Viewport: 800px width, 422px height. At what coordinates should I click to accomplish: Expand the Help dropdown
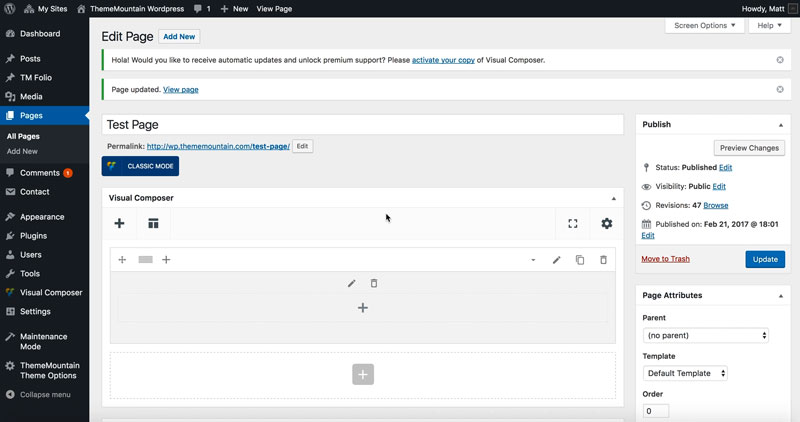click(x=769, y=26)
